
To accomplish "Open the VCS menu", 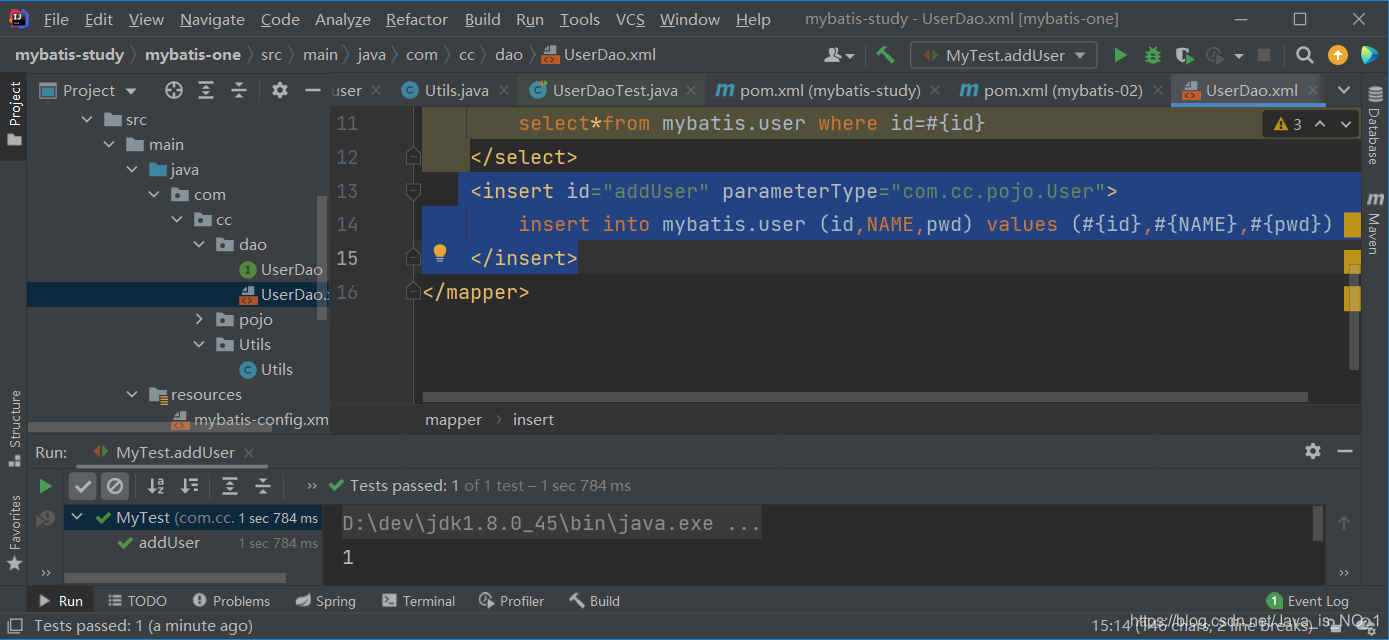I will pos(630,20).
